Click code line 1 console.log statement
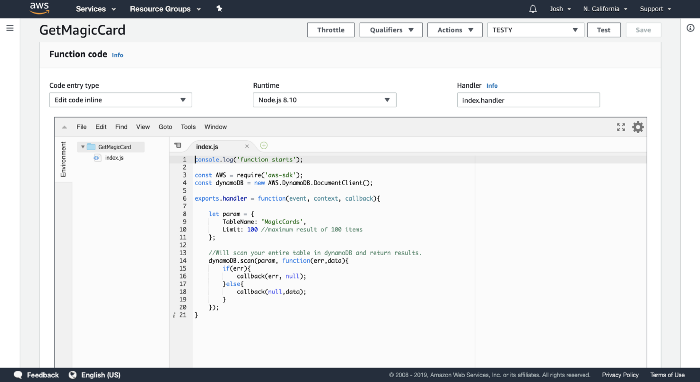The image size is (700, 382). [x=249, y=159]
